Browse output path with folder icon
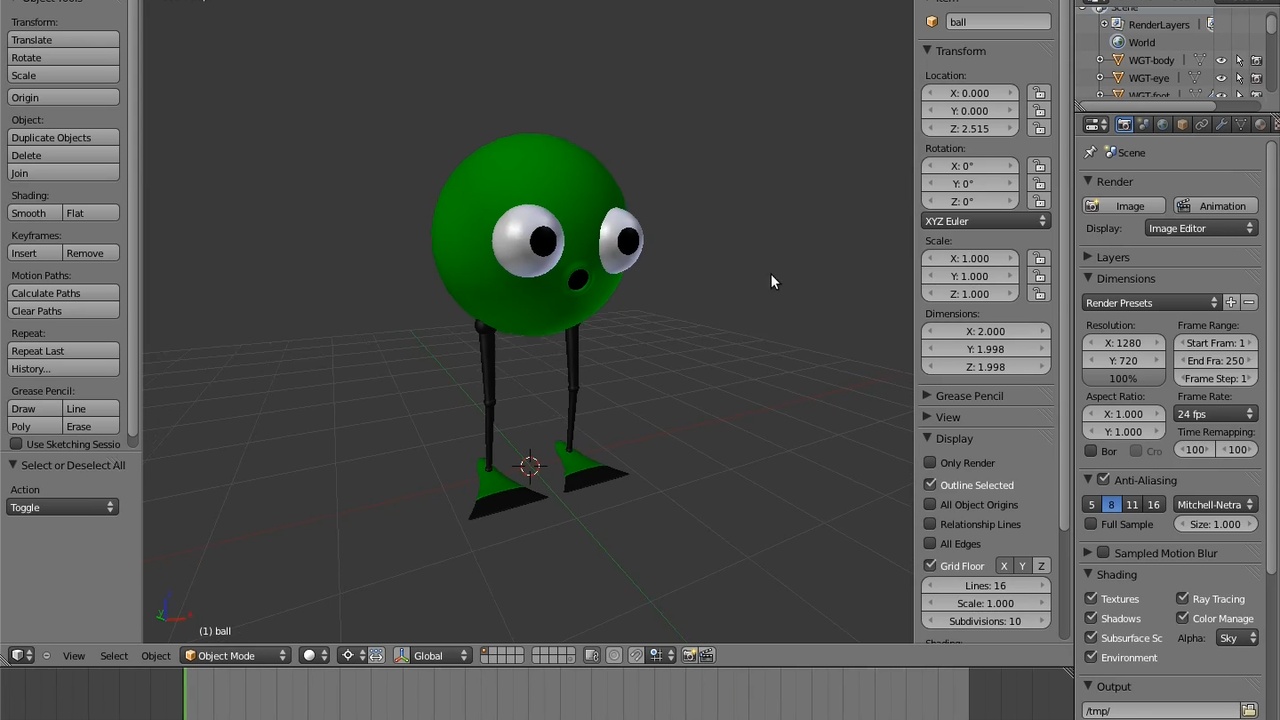 [1249, 711]
